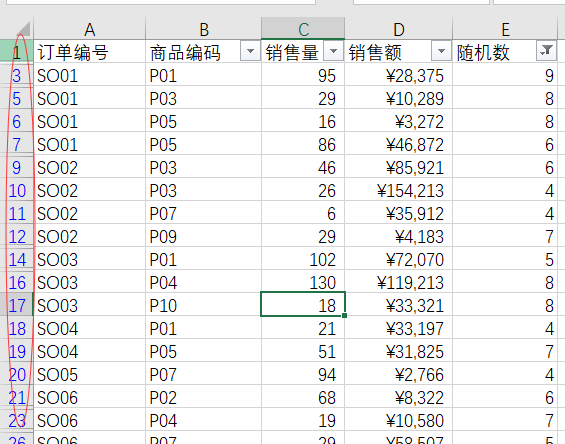Select column C header

(x=303, y=29)
